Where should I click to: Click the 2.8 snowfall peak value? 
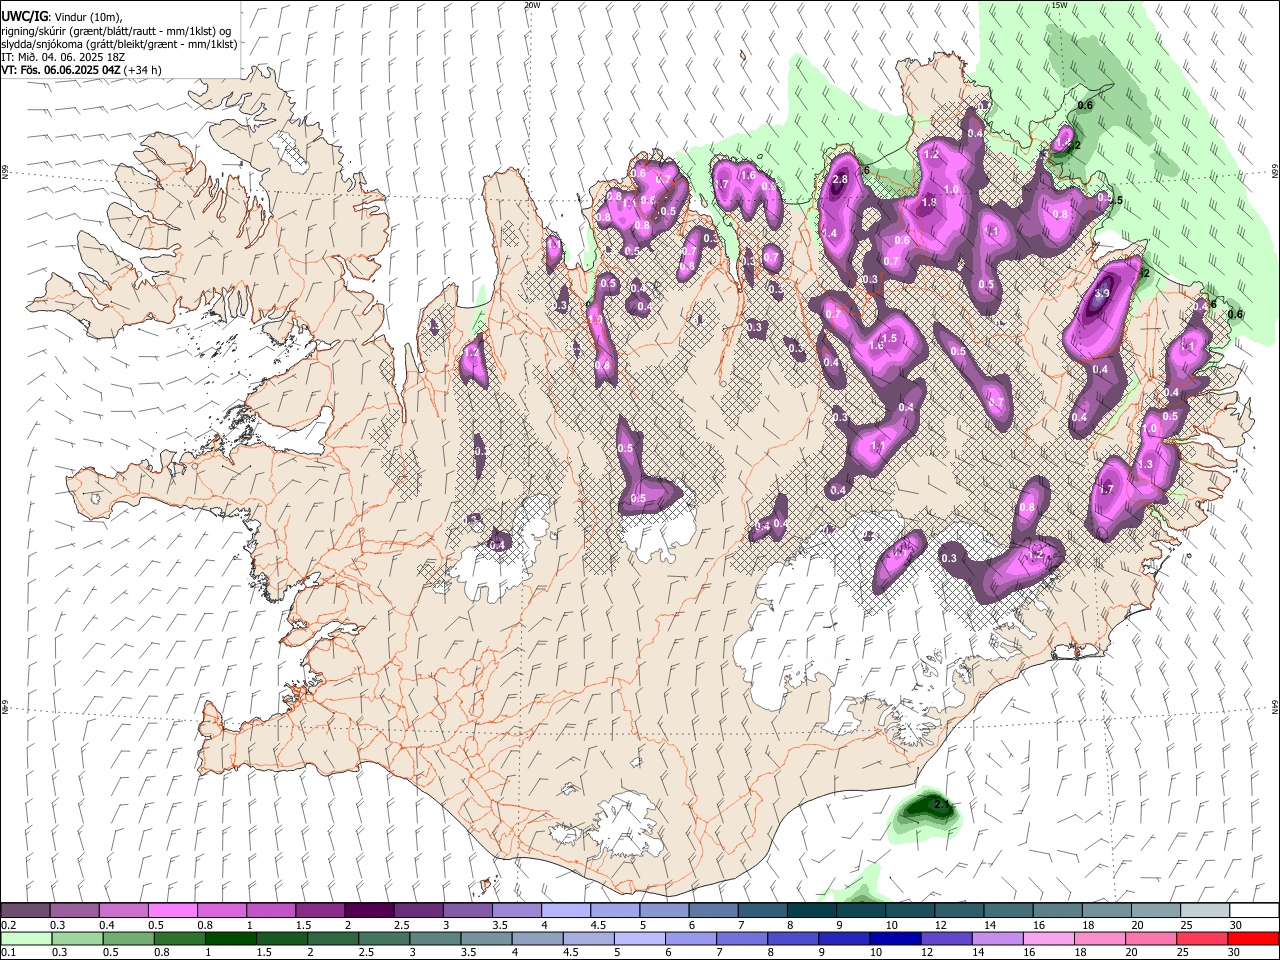click(840, 179)
